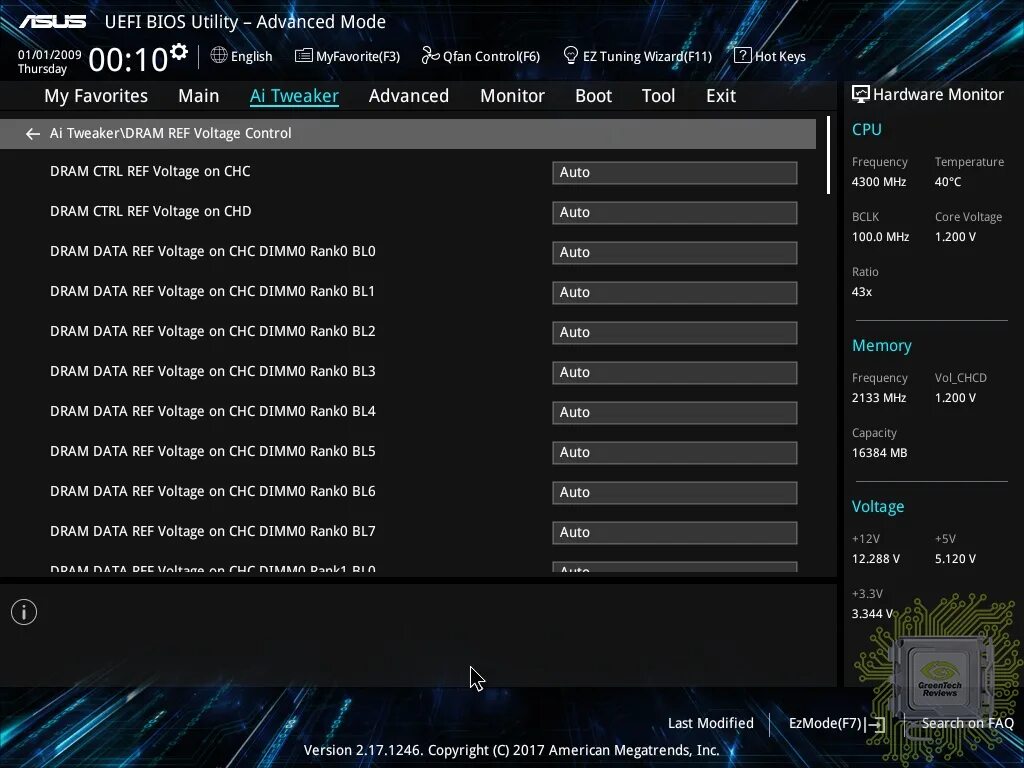Image resolution: width=1024 pixels, height=768 pixels.
Task: Set CHC DIMM0 Rank0 BL1 voltage field
Action: pyautogui.click(x=675, y=292)
